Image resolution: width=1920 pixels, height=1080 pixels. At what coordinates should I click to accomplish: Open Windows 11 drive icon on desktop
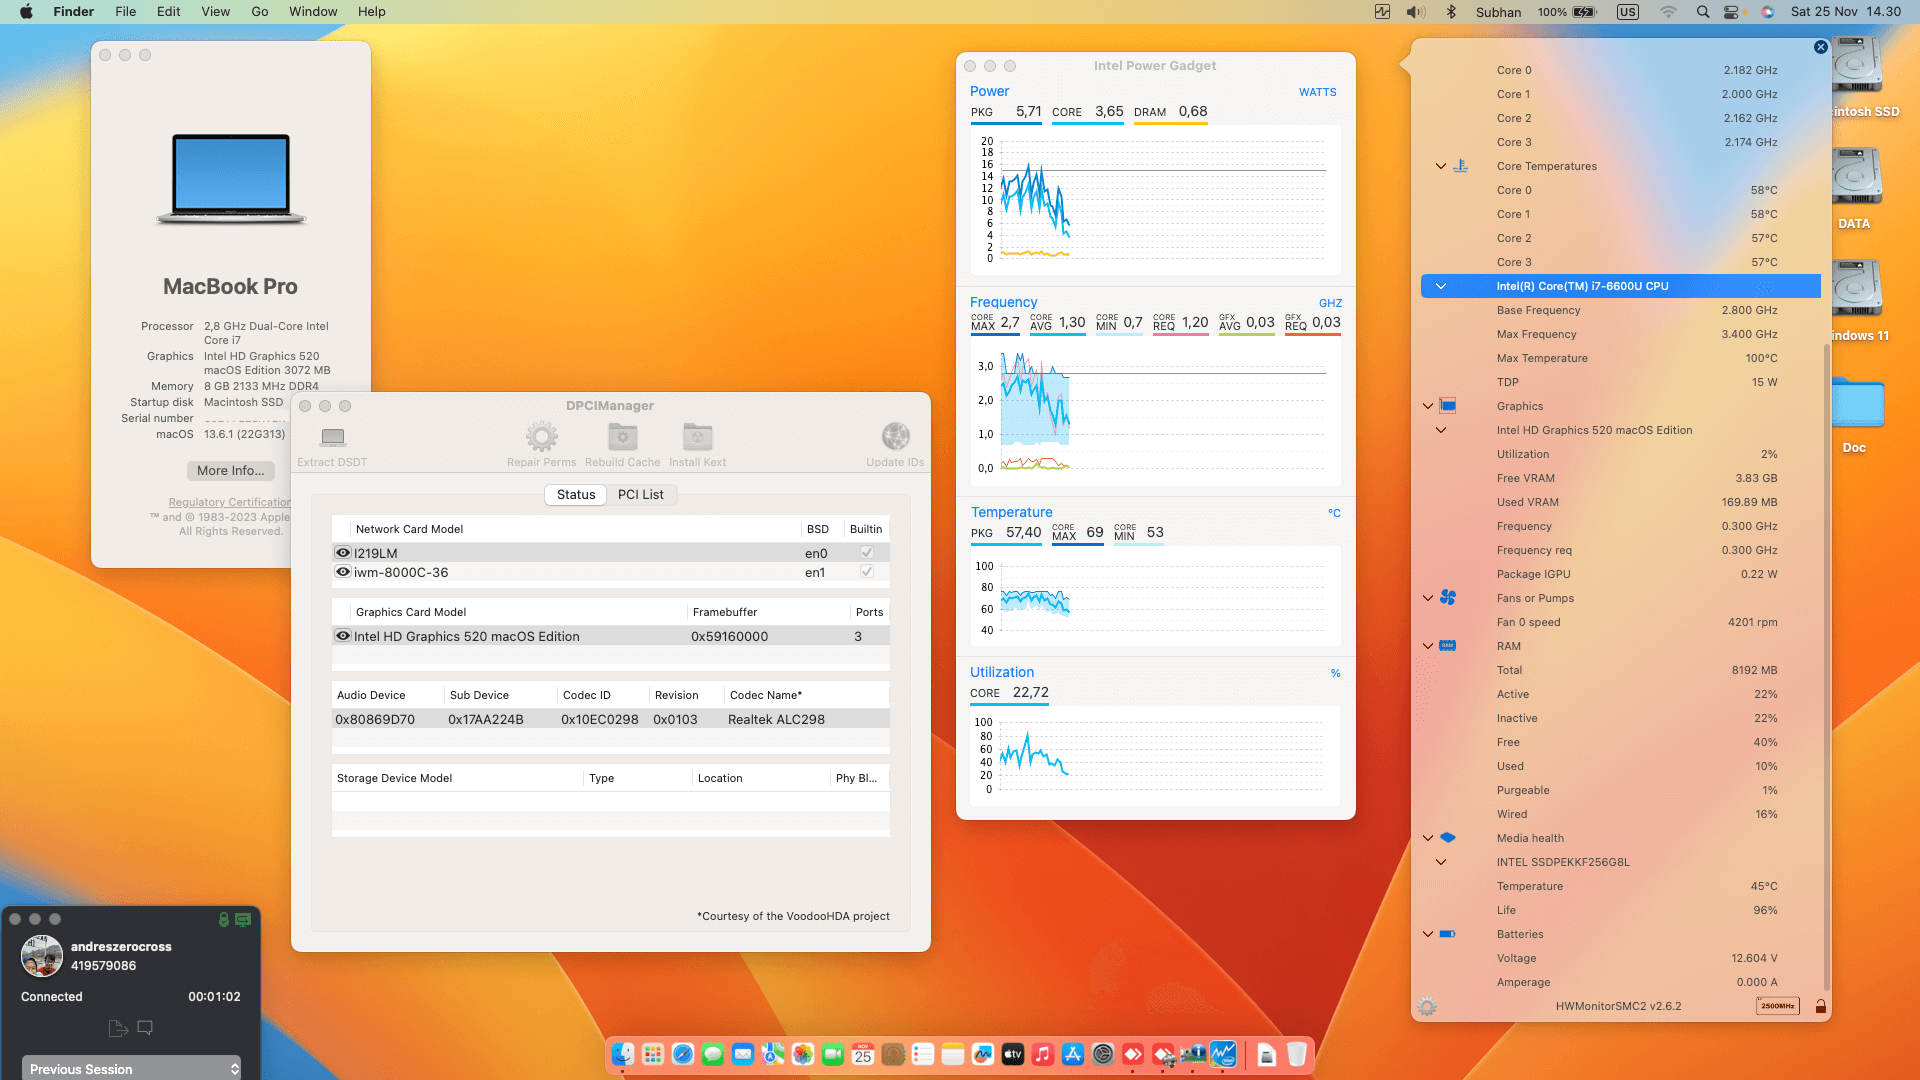(1857, 290)
